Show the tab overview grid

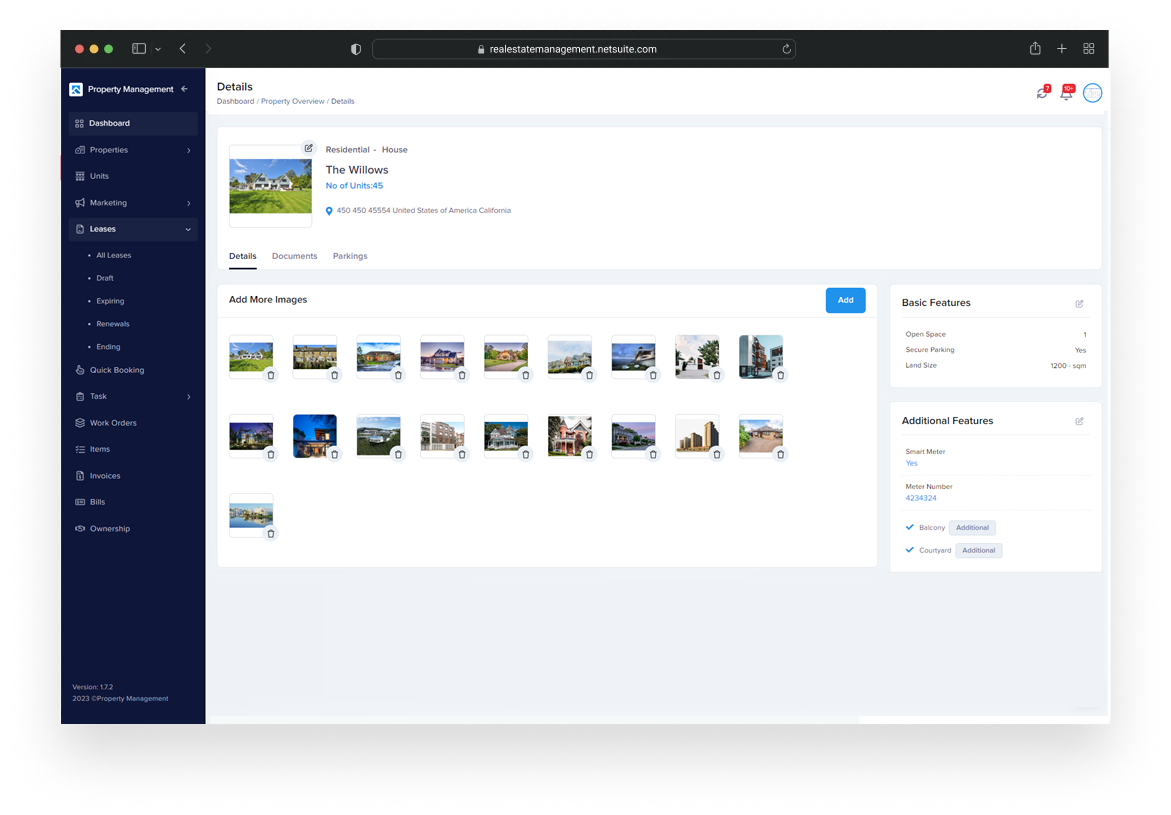point(1089,49)
